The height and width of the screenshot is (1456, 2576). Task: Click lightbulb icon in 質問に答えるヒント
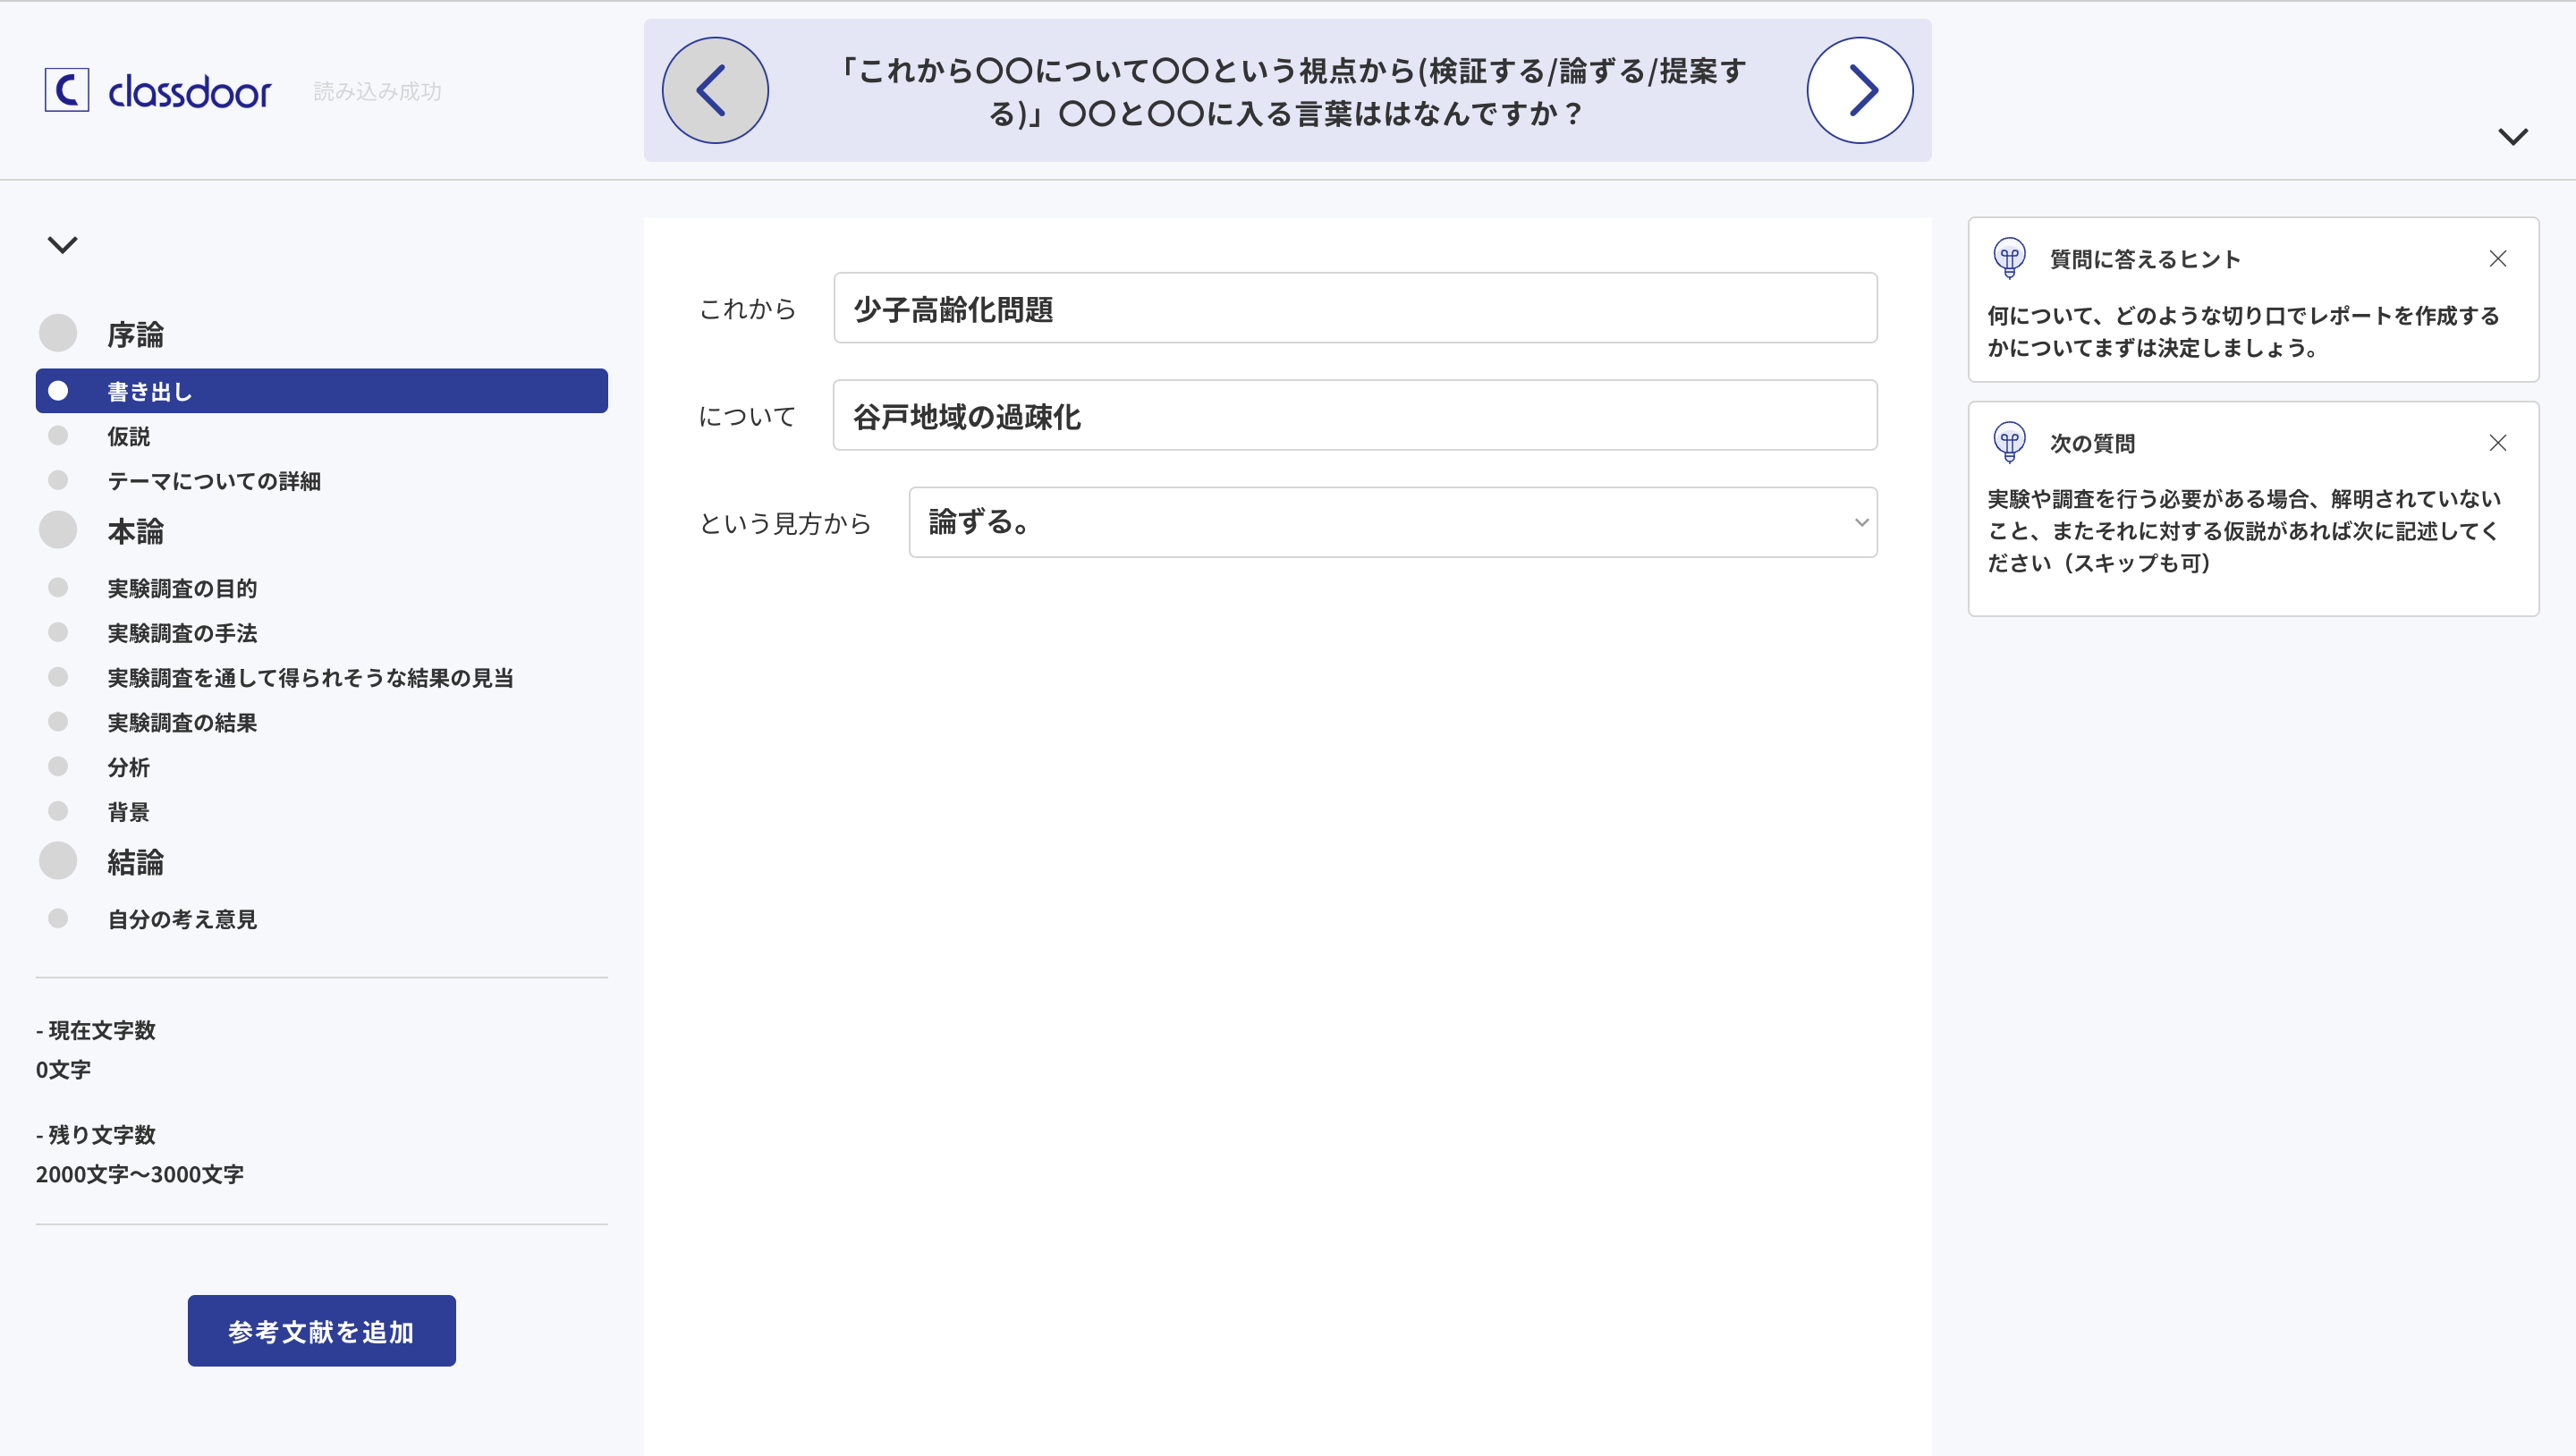(x=2009, y=258)
